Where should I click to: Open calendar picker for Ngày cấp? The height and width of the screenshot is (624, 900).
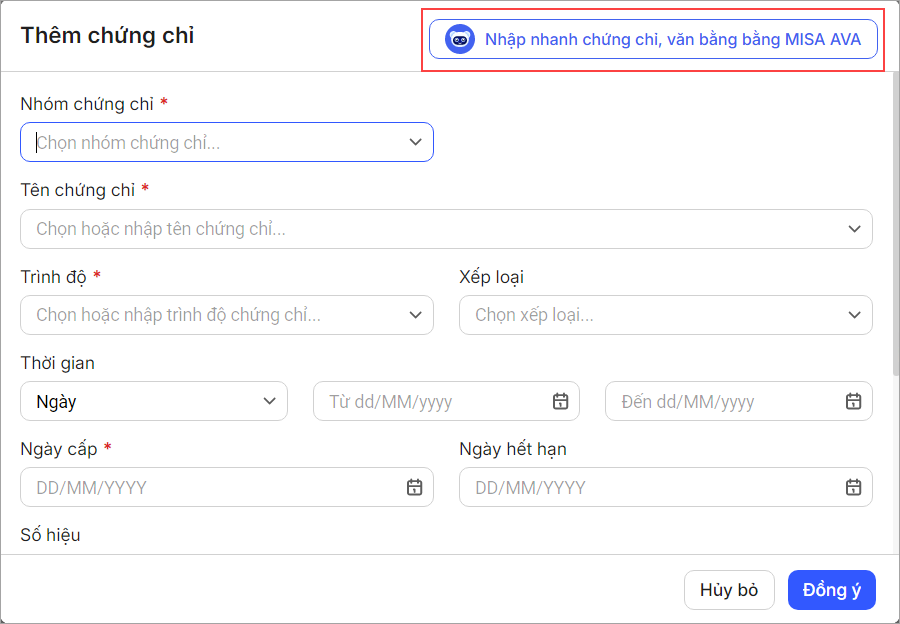click(414, 487)
